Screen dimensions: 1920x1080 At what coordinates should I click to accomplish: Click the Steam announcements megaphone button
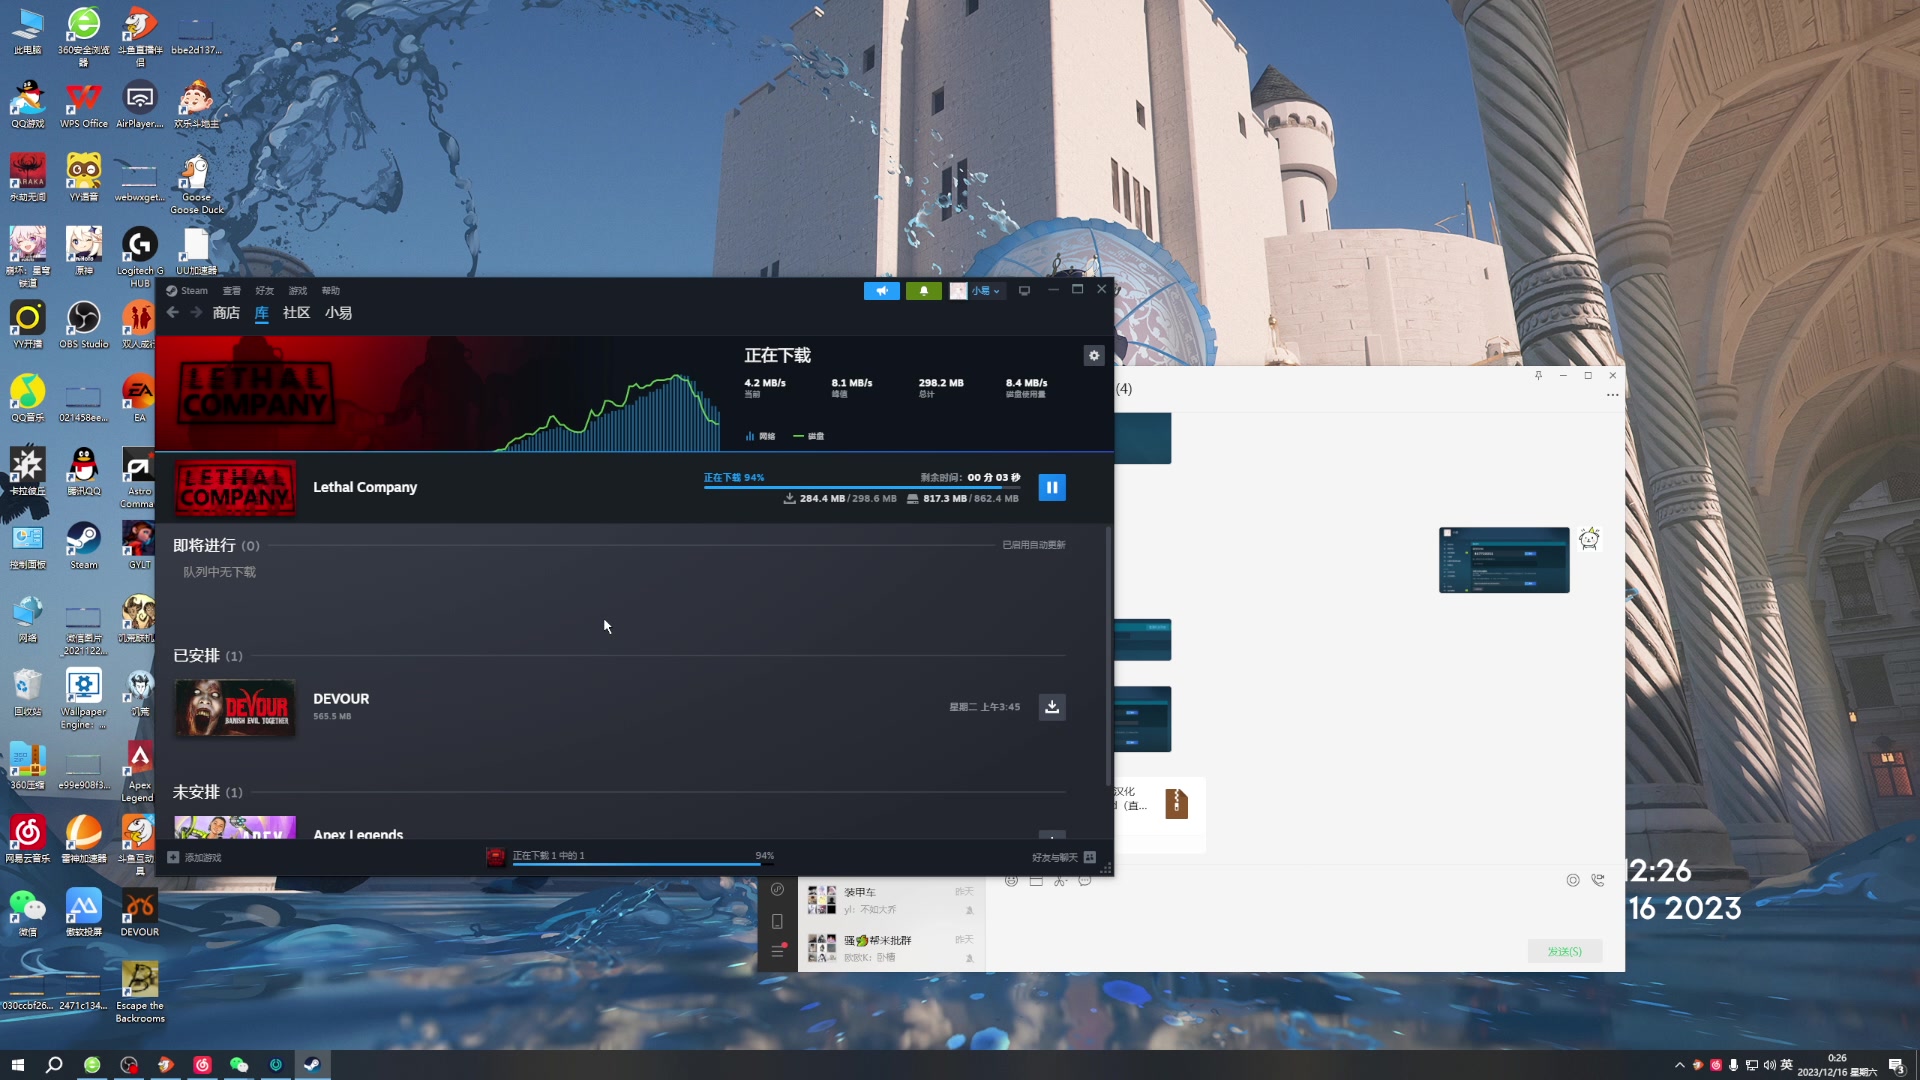[x=882, y=291]
